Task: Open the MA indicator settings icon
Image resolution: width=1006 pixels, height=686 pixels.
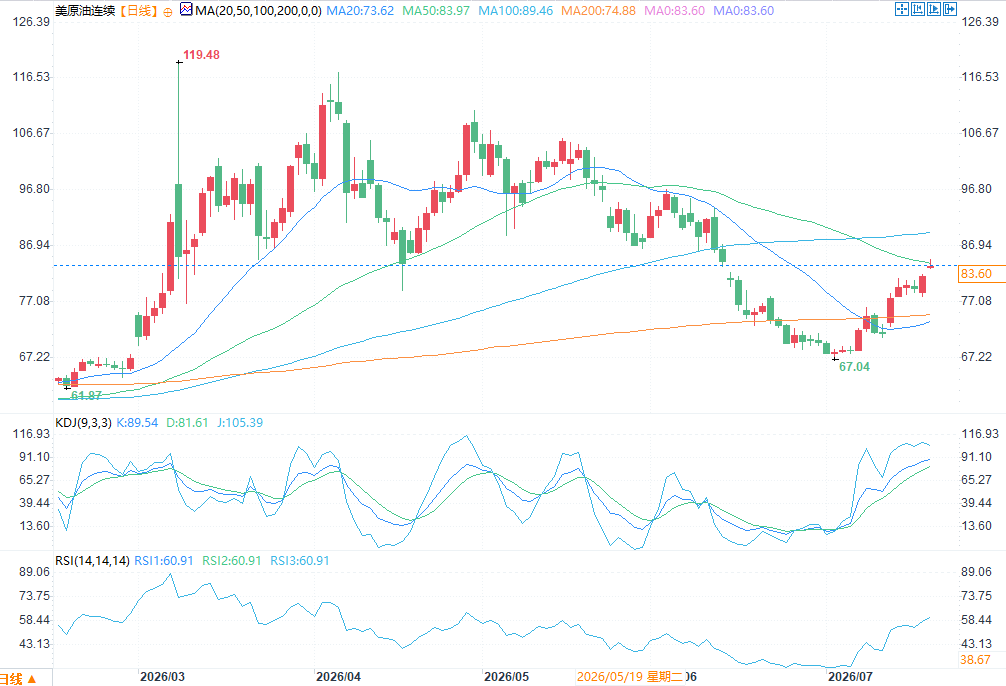Action: coord(186,10)
